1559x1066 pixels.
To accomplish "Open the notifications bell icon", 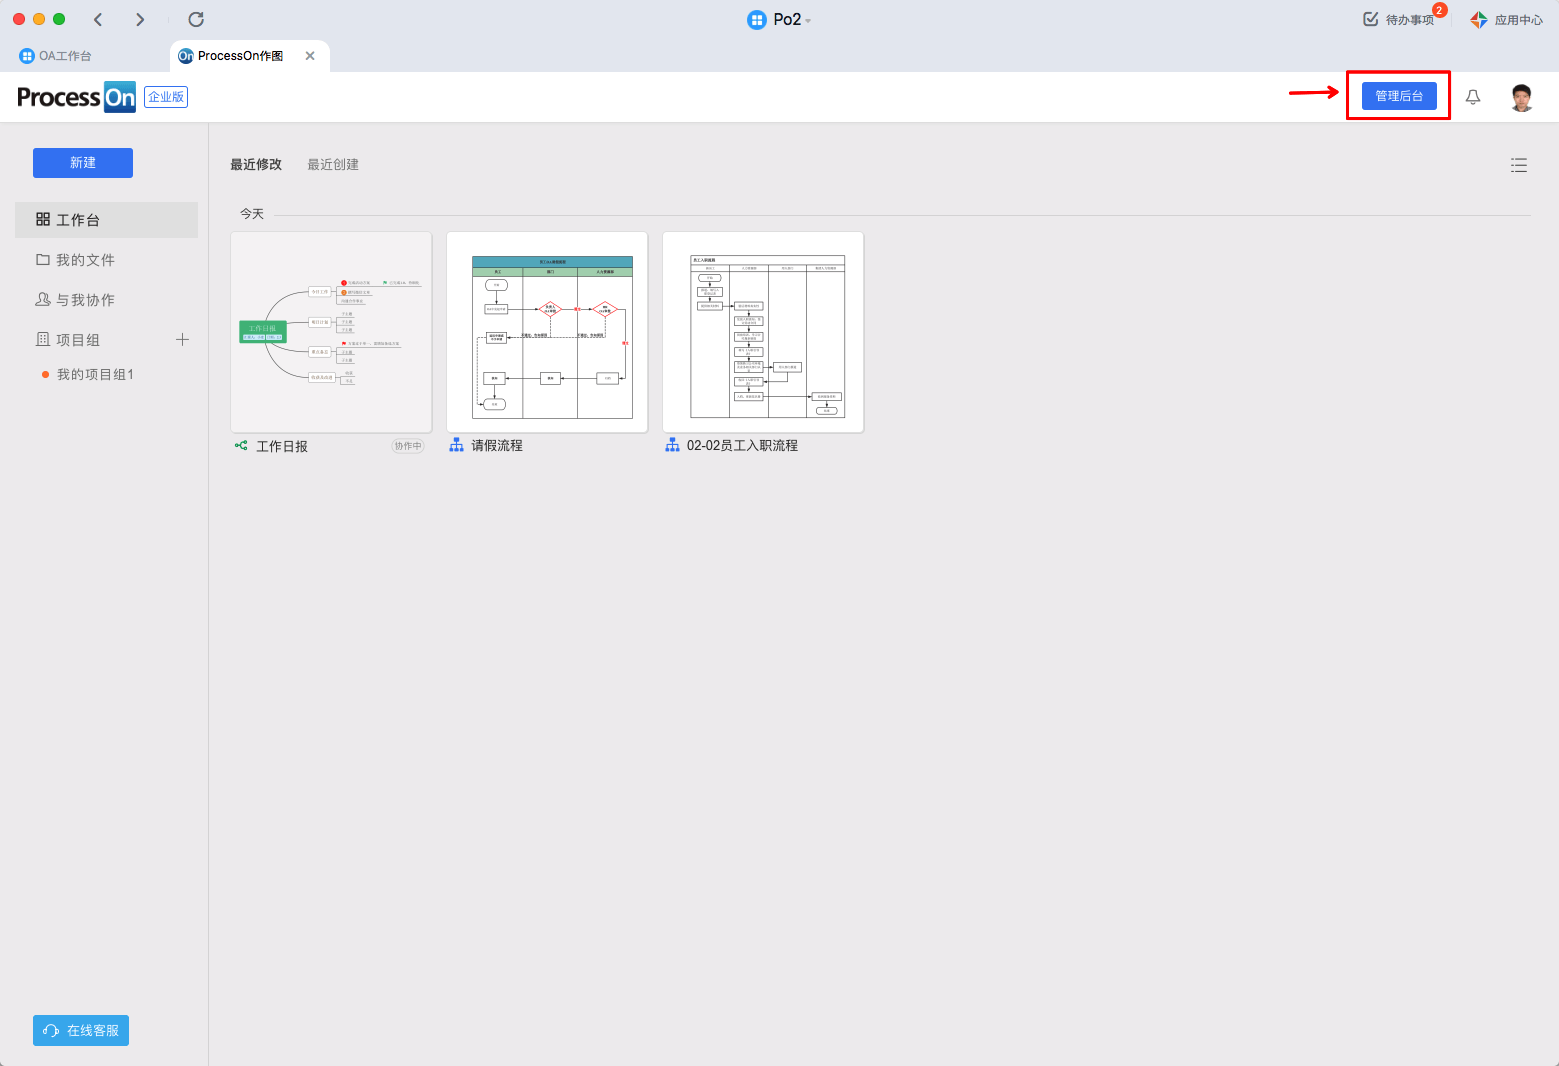I will 1473,97.
